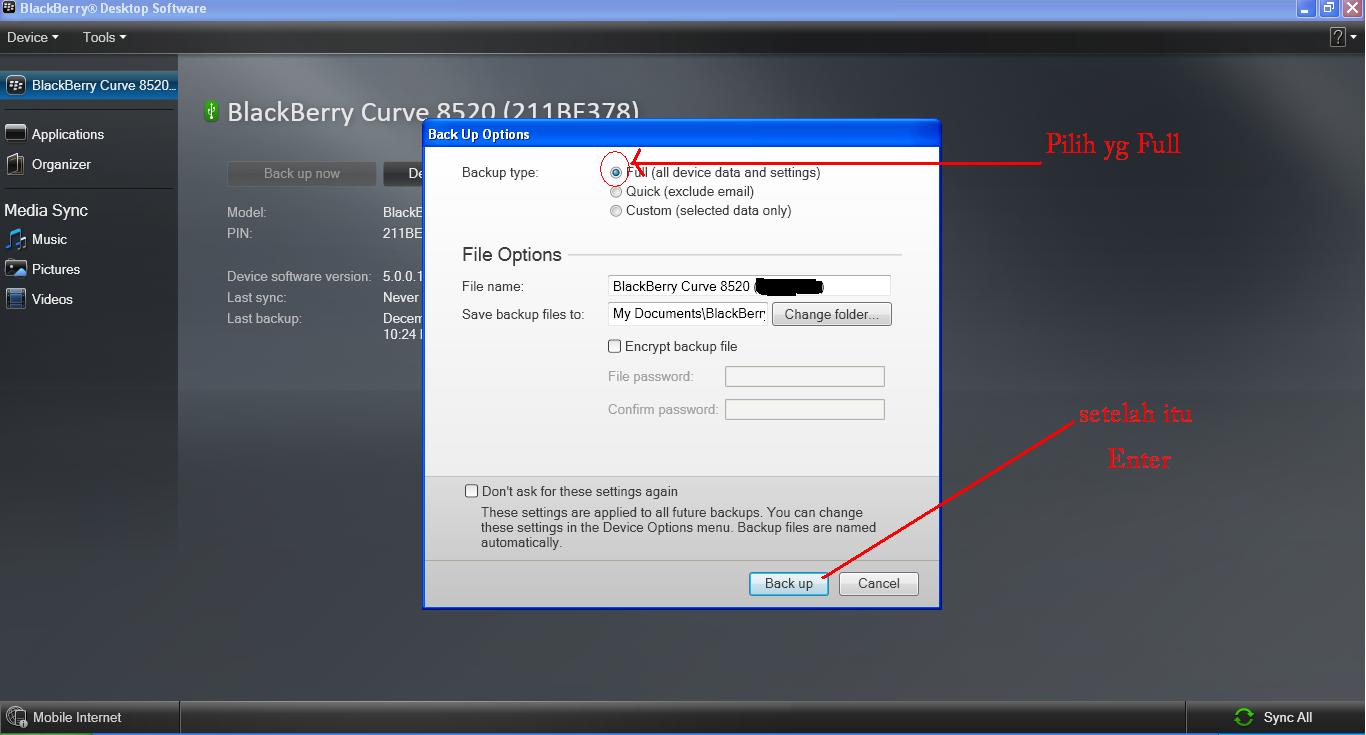Cancel the Back Up Options dialog
The width and height of the screenshot is (1366, 735).
(879, 583)
